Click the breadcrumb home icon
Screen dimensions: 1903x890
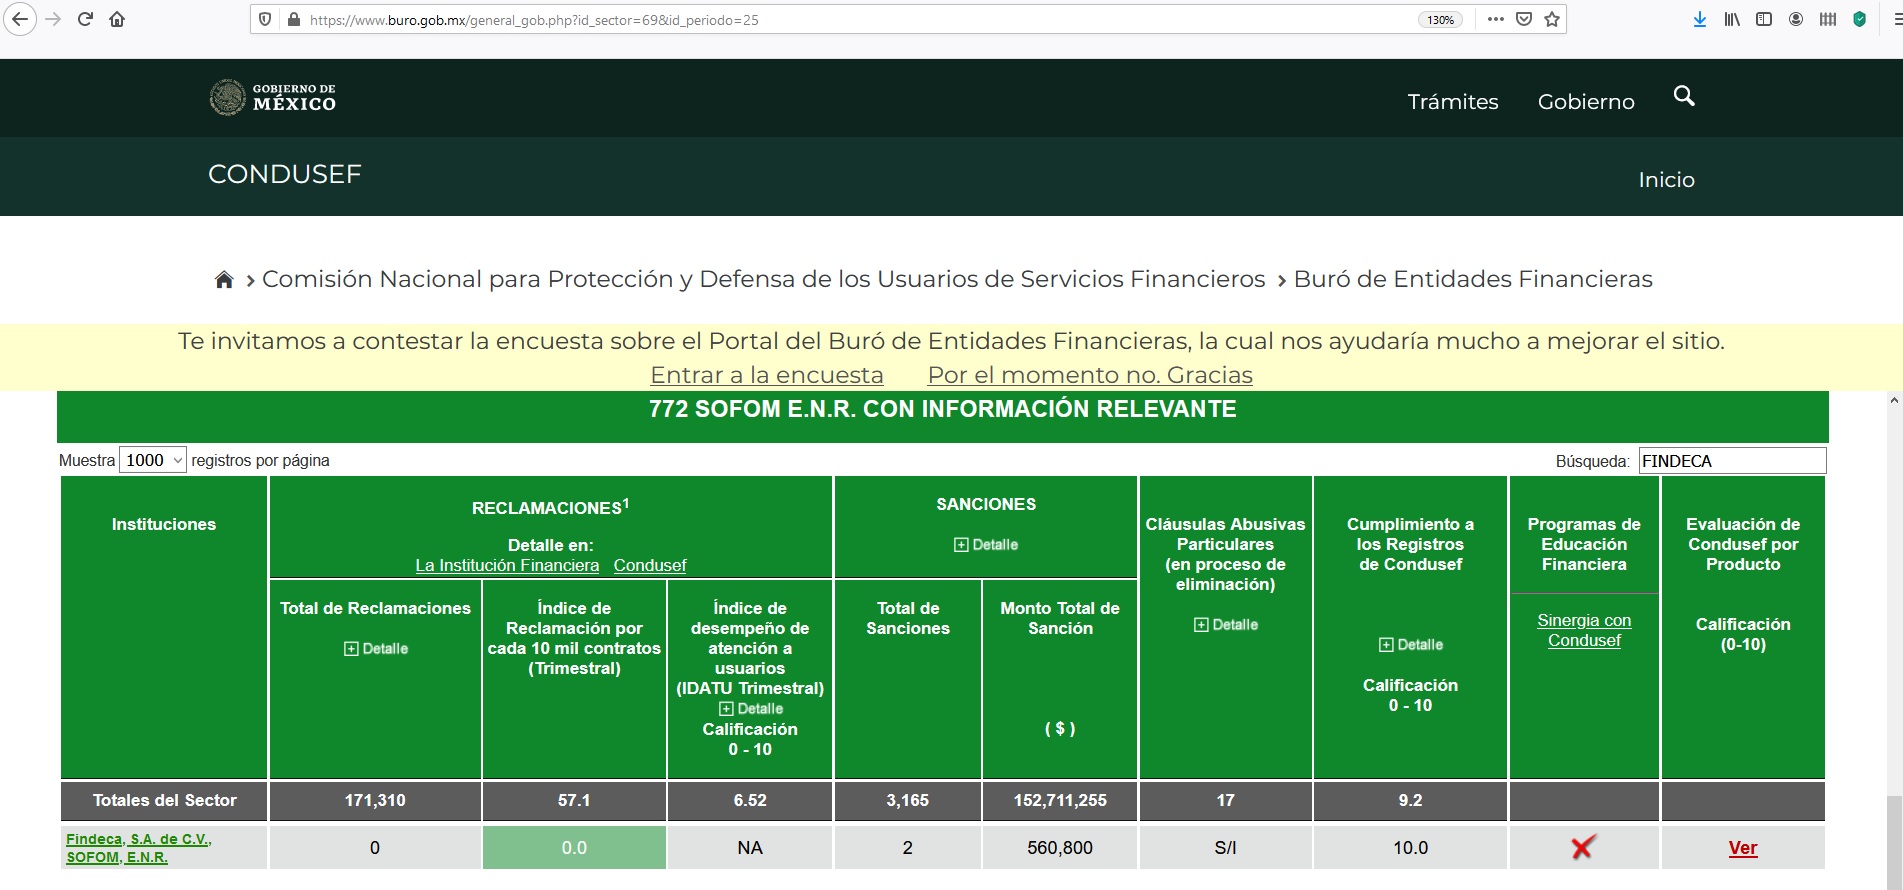coord(224,280)
